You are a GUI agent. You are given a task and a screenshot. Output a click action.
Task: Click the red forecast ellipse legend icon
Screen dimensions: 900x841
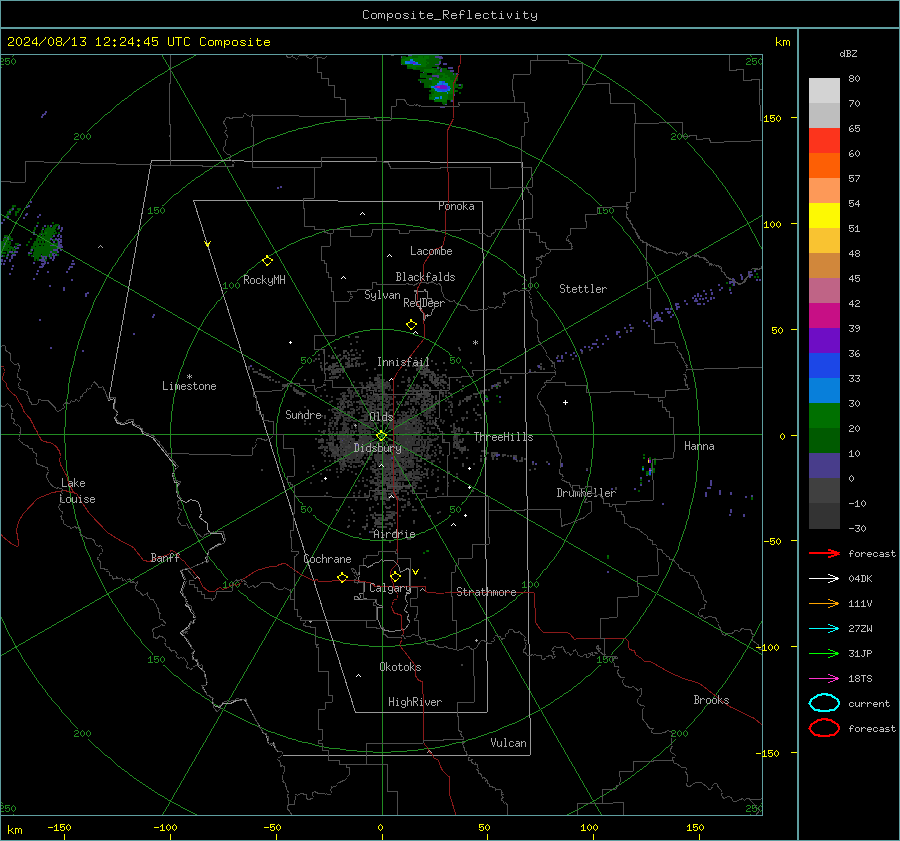(x=824, y=728)
